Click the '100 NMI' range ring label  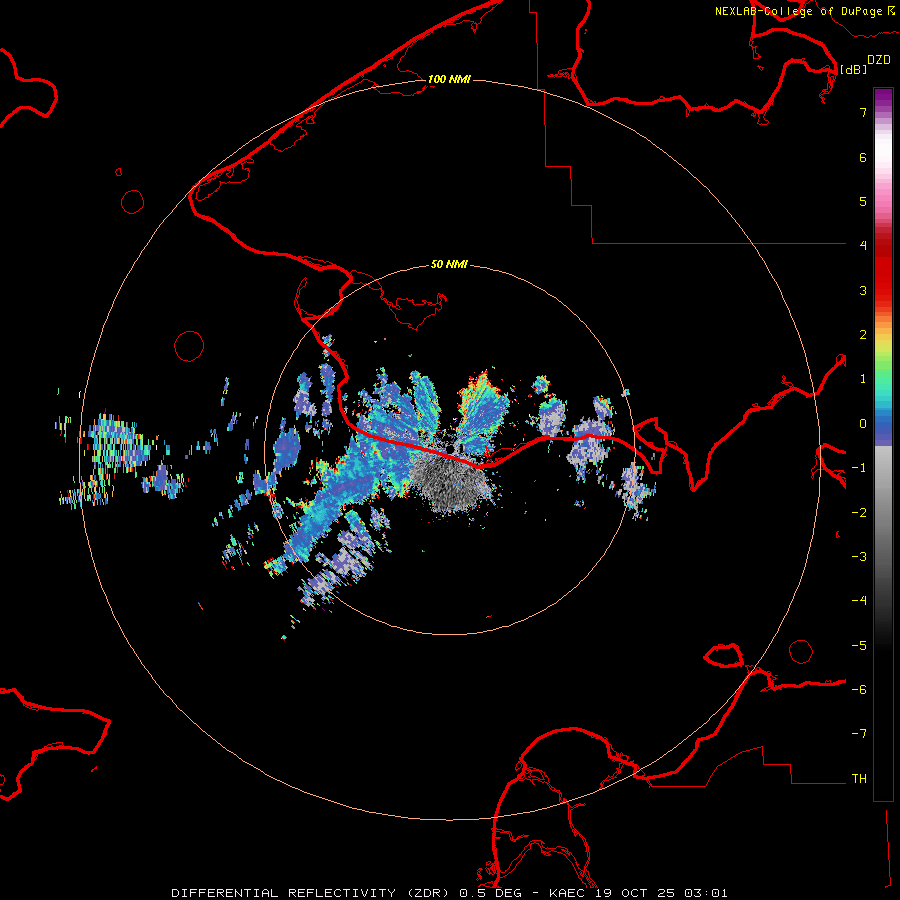click(449, 79)
